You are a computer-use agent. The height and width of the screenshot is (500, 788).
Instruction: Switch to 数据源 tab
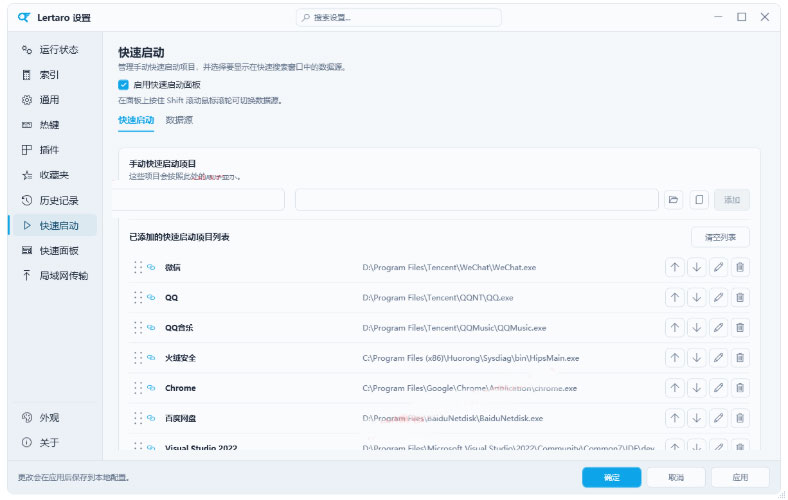point(179,120)
